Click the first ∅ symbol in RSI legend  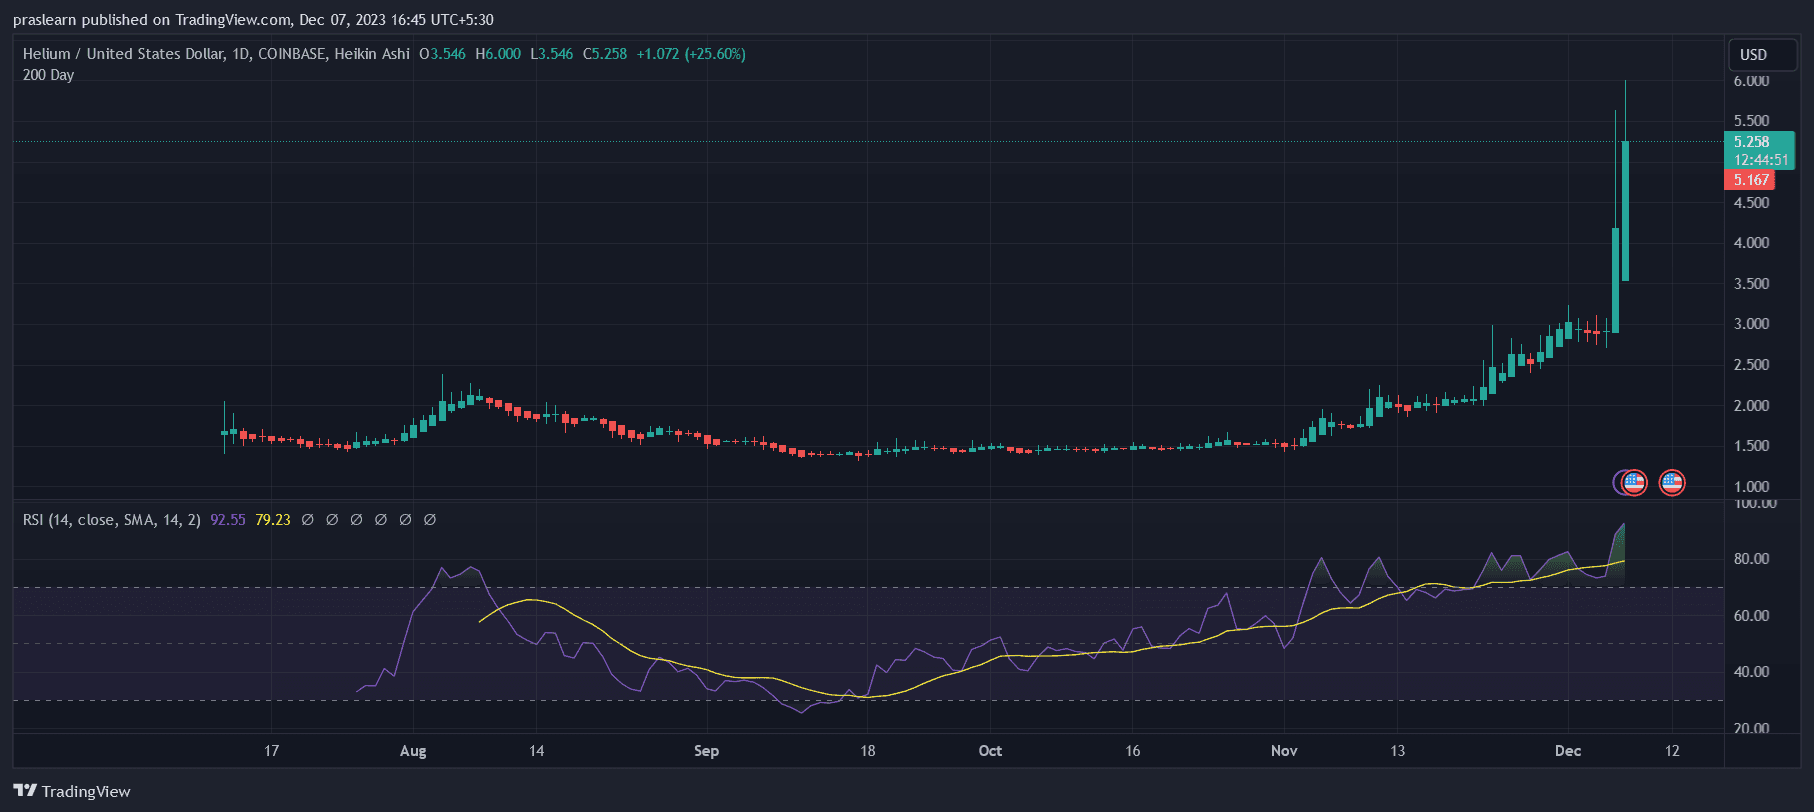pos(308,520)
